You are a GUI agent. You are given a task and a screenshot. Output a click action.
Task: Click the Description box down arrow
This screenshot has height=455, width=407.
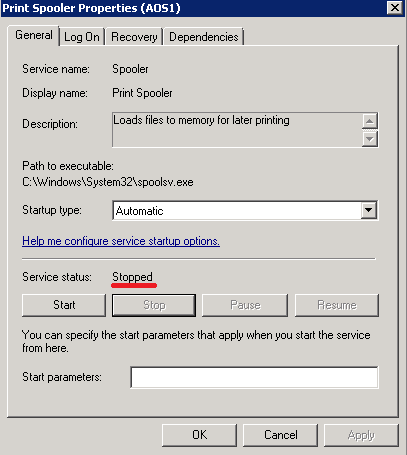coord(370,139)
